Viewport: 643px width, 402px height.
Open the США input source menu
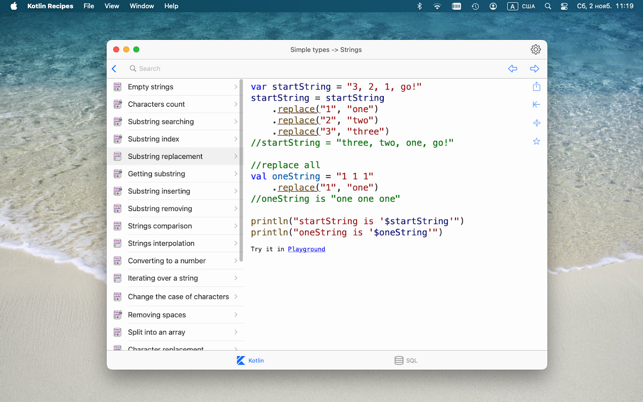521,6
